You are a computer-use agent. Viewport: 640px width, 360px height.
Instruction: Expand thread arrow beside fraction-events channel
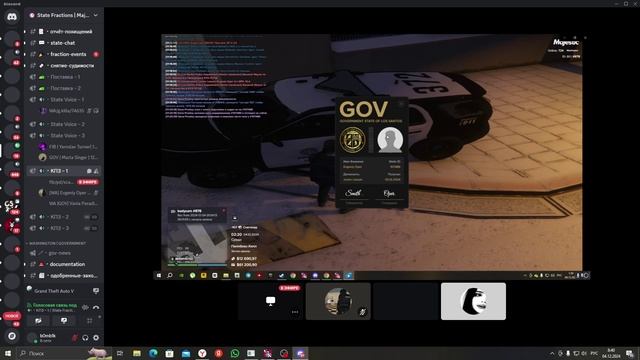(x=25, y=54)
